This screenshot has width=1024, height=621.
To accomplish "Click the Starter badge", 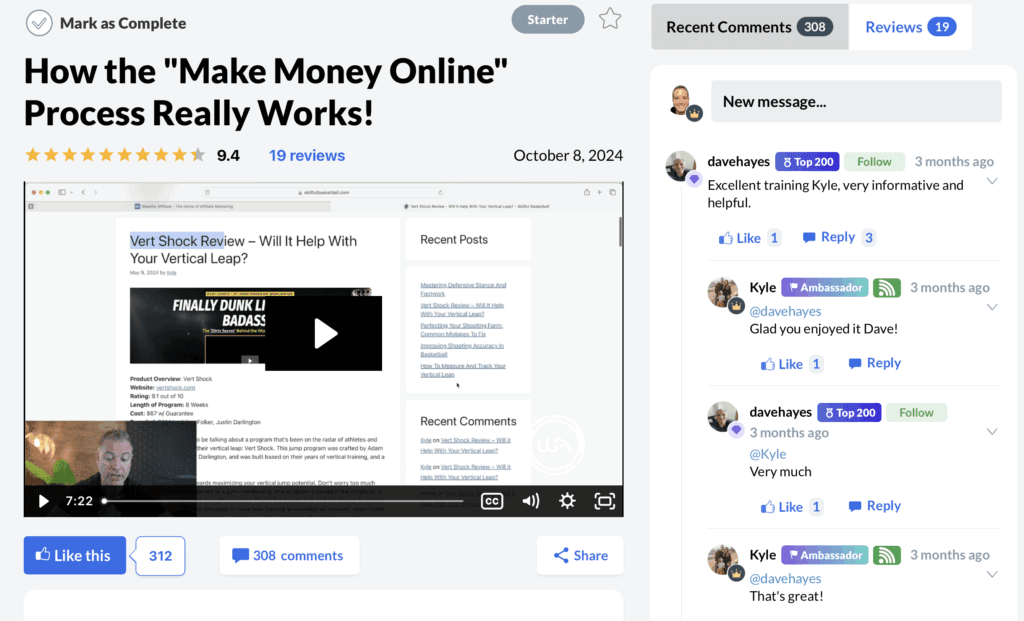I will click(x=547, y=20).
